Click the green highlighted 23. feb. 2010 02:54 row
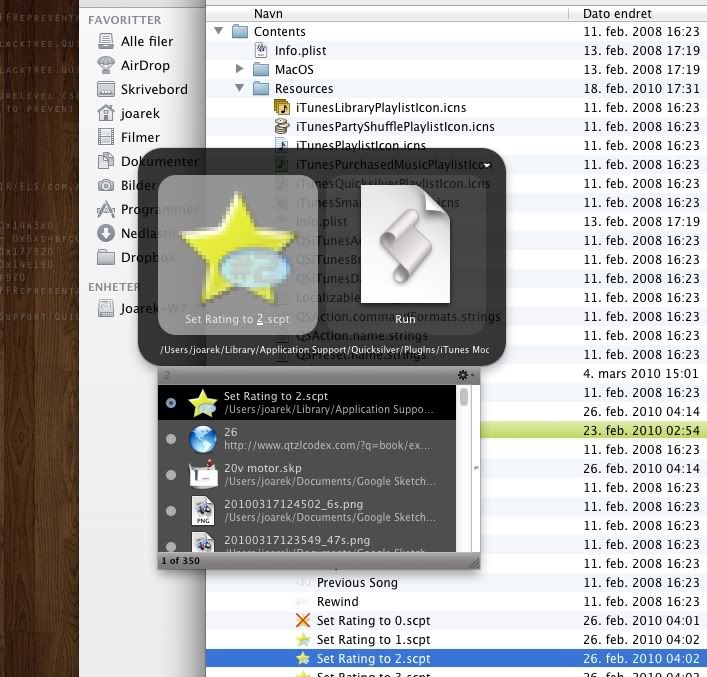 [x=593, y=430]
